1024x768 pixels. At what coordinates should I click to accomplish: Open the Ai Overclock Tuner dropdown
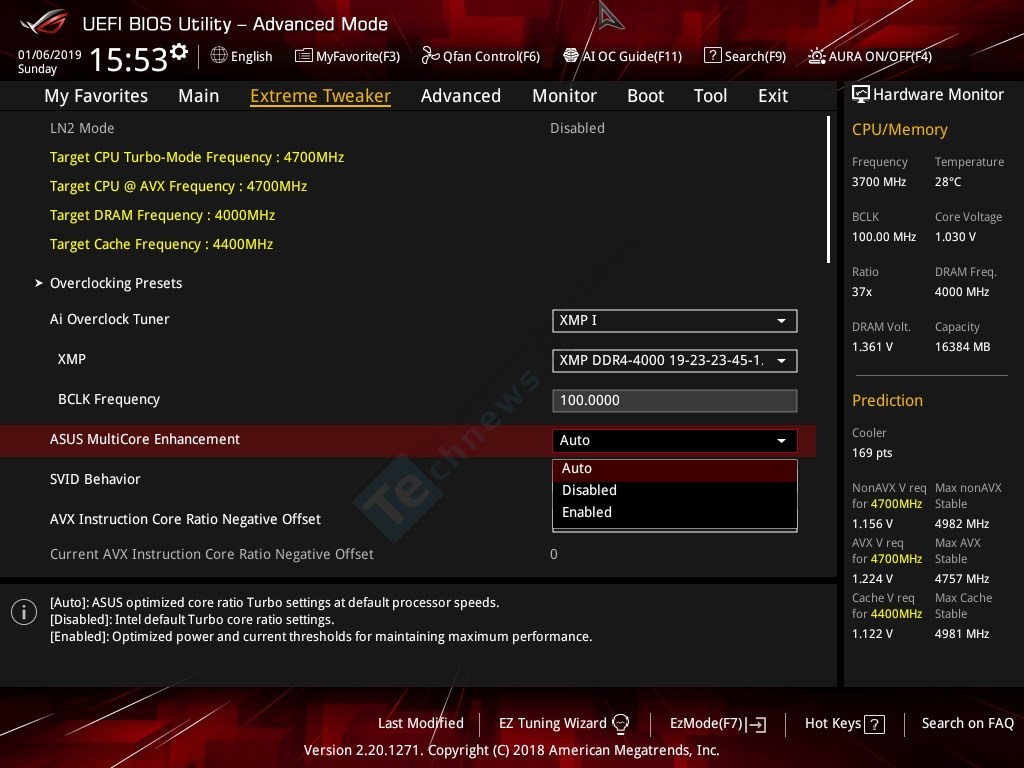pos(674,321)
